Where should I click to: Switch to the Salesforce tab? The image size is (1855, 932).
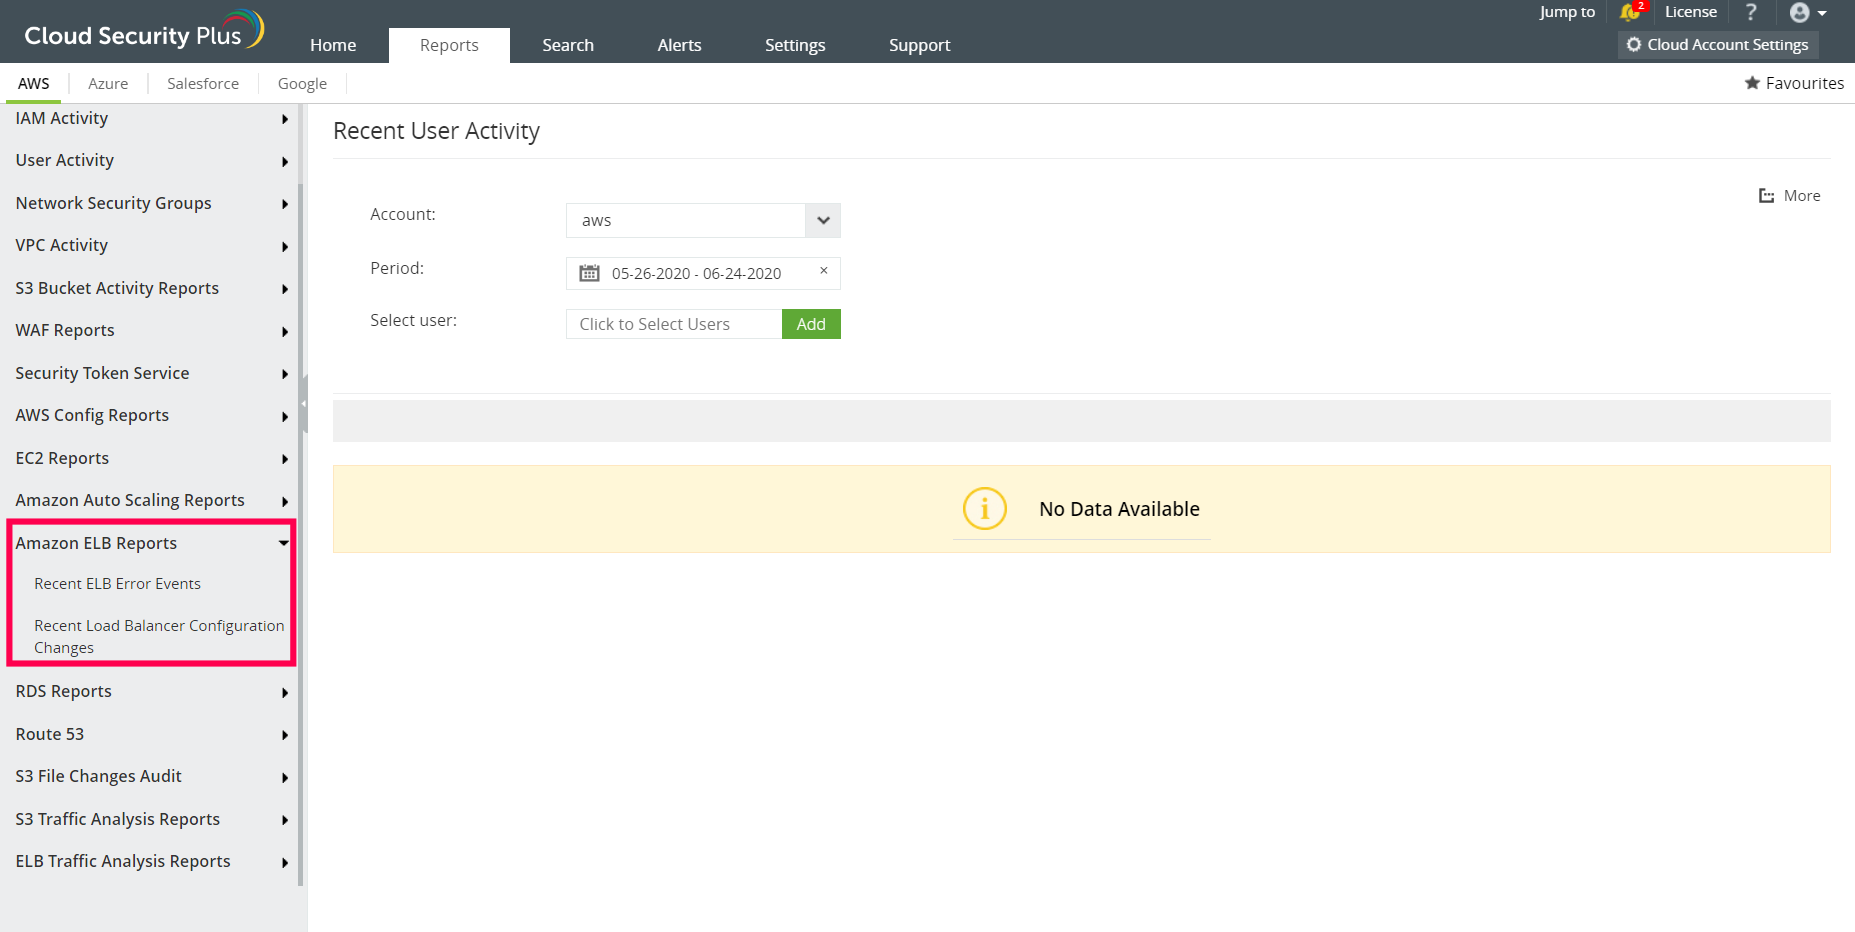click(202, 83)
